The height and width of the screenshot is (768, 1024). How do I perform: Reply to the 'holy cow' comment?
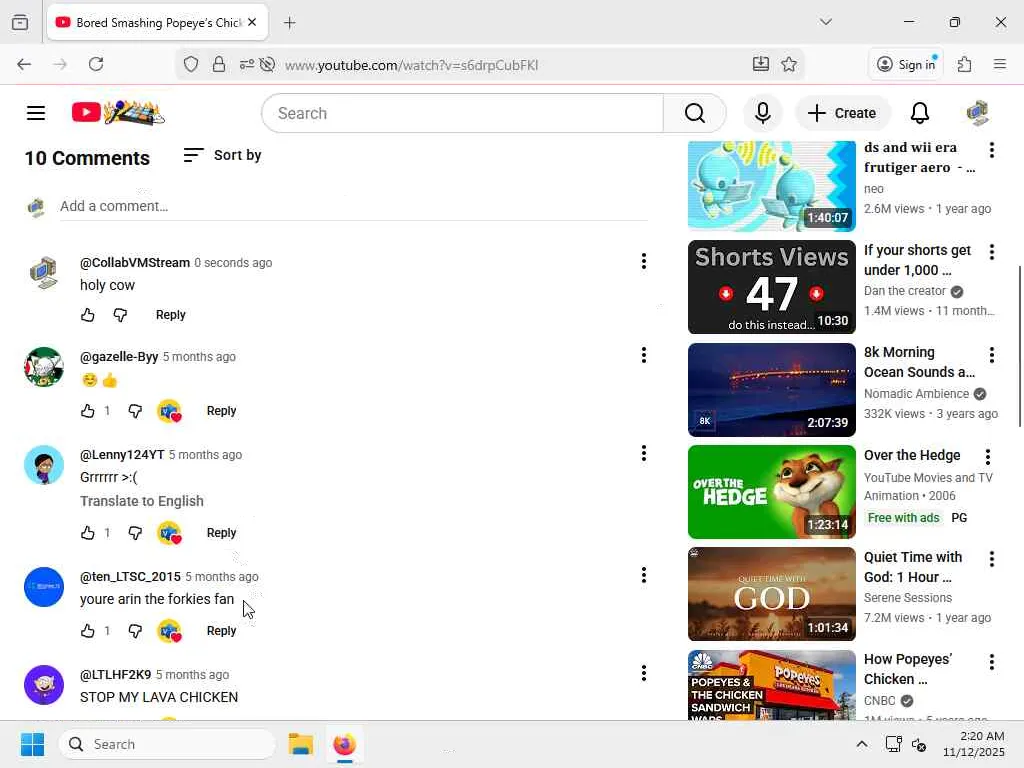click(x=170, y=315)
